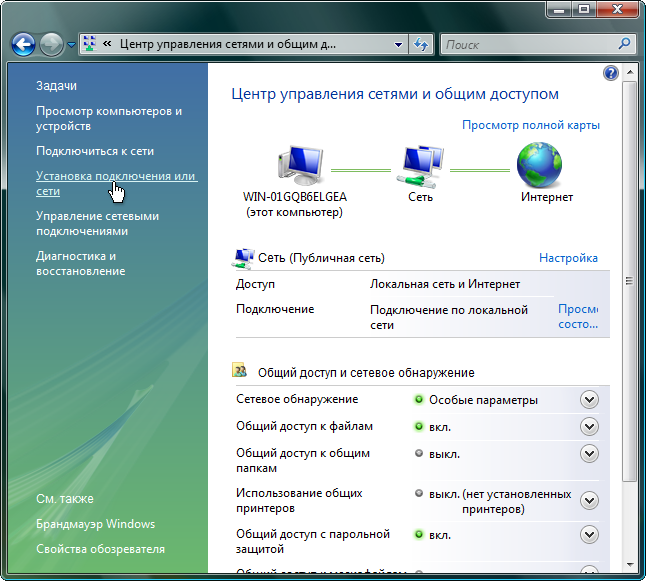Click the grey indicator for общим папкам

coord(419,453)
